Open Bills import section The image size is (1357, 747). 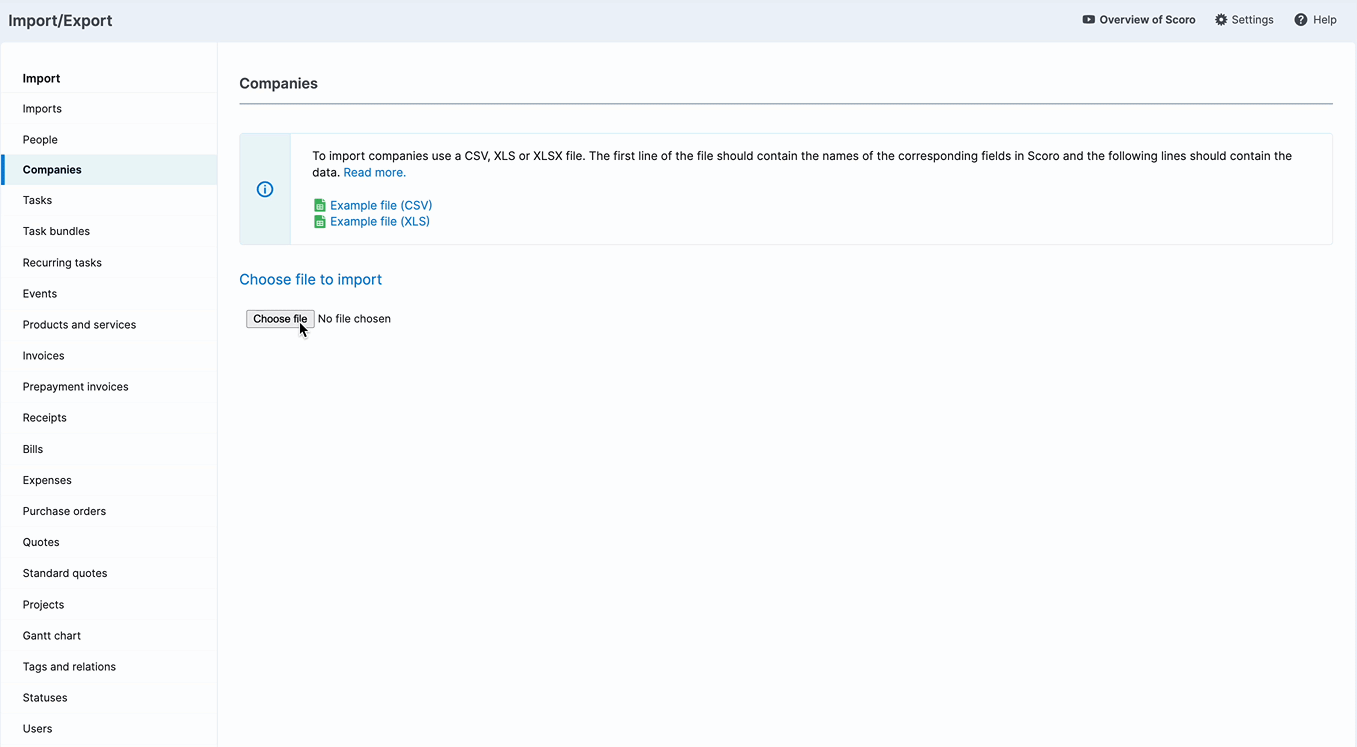pos(109,449)
